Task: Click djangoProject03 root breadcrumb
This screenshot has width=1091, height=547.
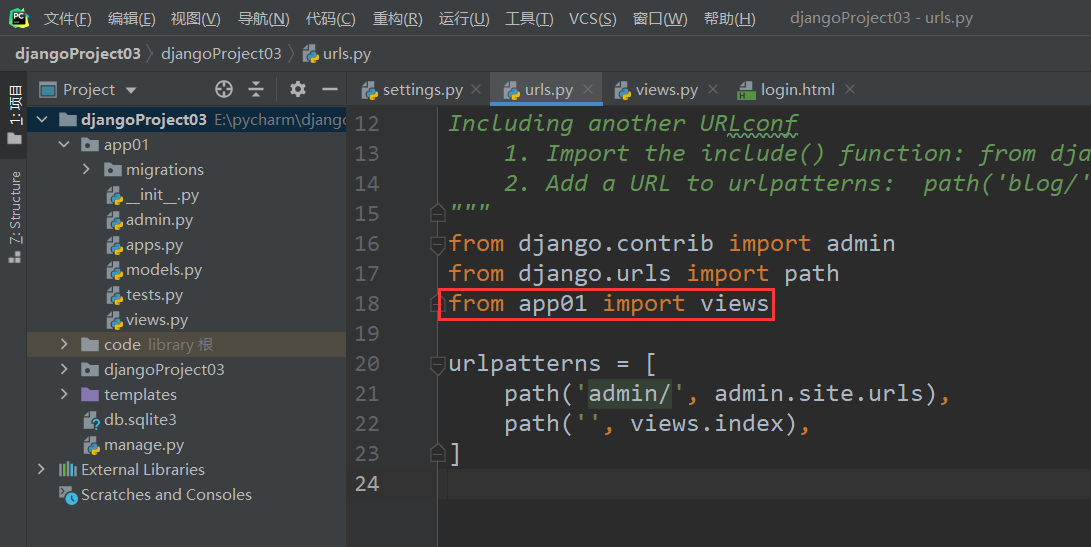Action: 78,54
